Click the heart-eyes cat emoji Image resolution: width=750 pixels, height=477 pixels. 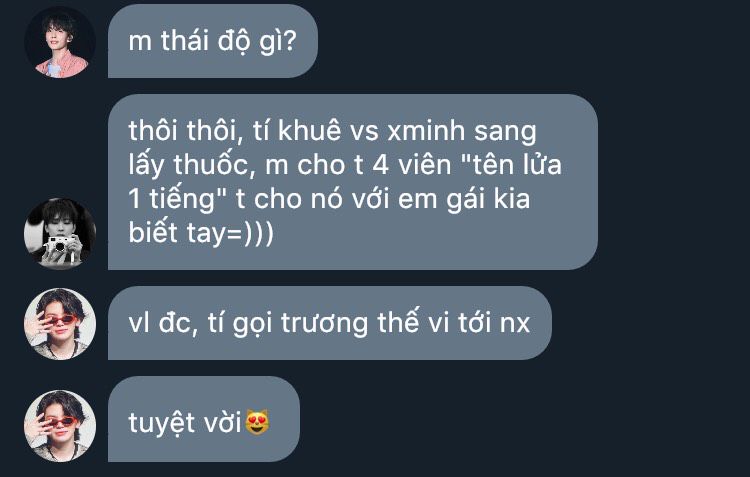coord(257,422)
